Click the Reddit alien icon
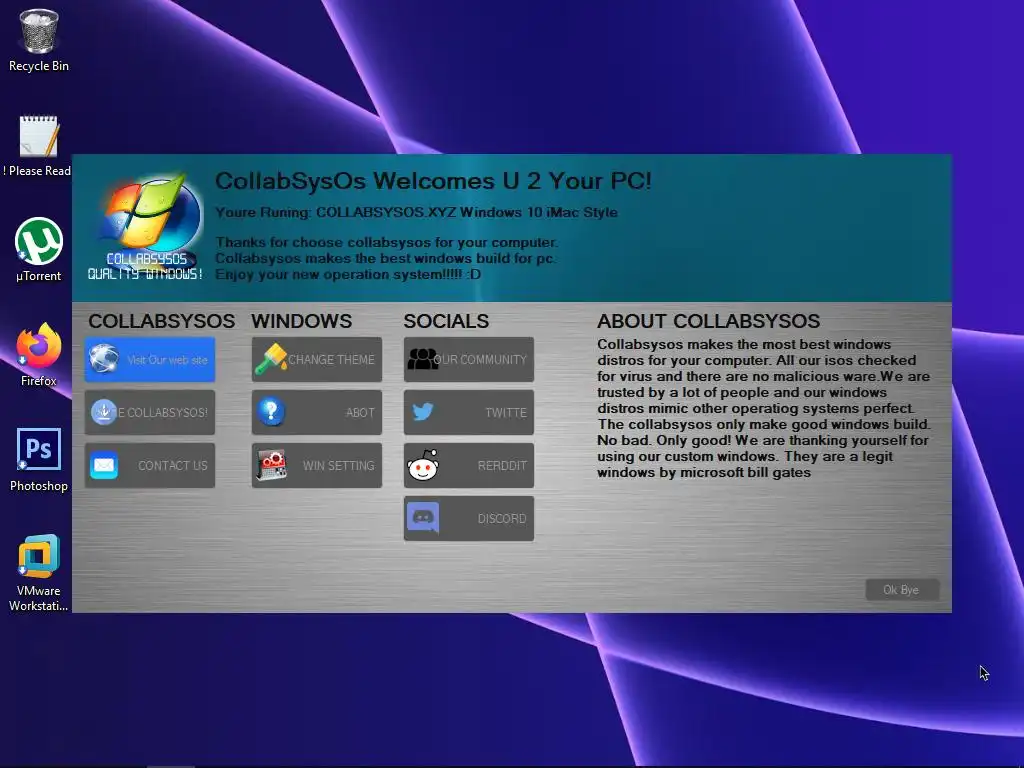The image size is (1024, 768). pos(423,465)
